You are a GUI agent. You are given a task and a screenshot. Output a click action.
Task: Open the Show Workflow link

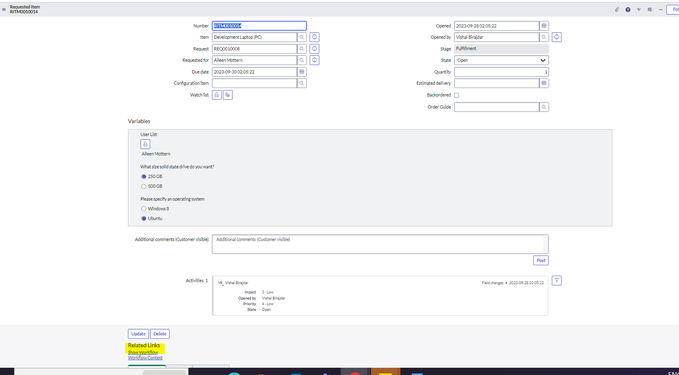click(x=143, y=352)
